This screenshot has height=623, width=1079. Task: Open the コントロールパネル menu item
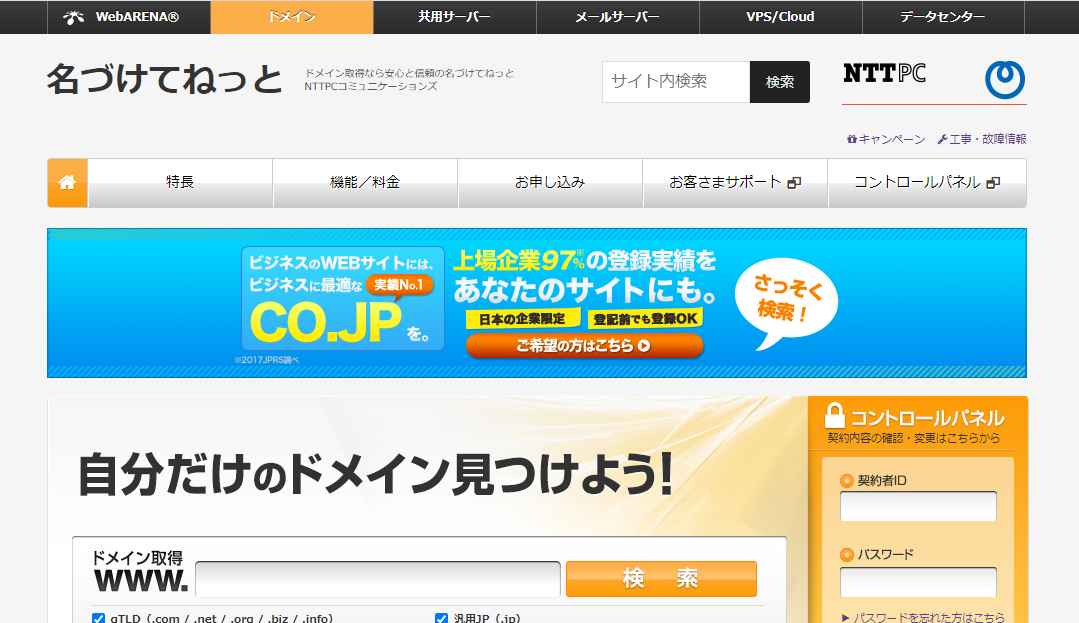tap(928, 182)
